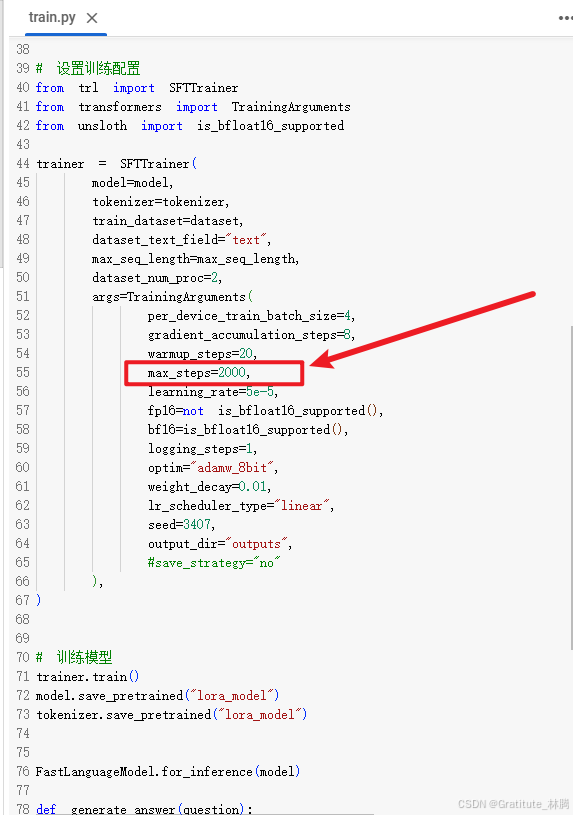The width and height of the screenshot is (573, 815).
Task: Click 'gradient_accumulation_steps=8,' line
Action: click(x=251, y=335)
